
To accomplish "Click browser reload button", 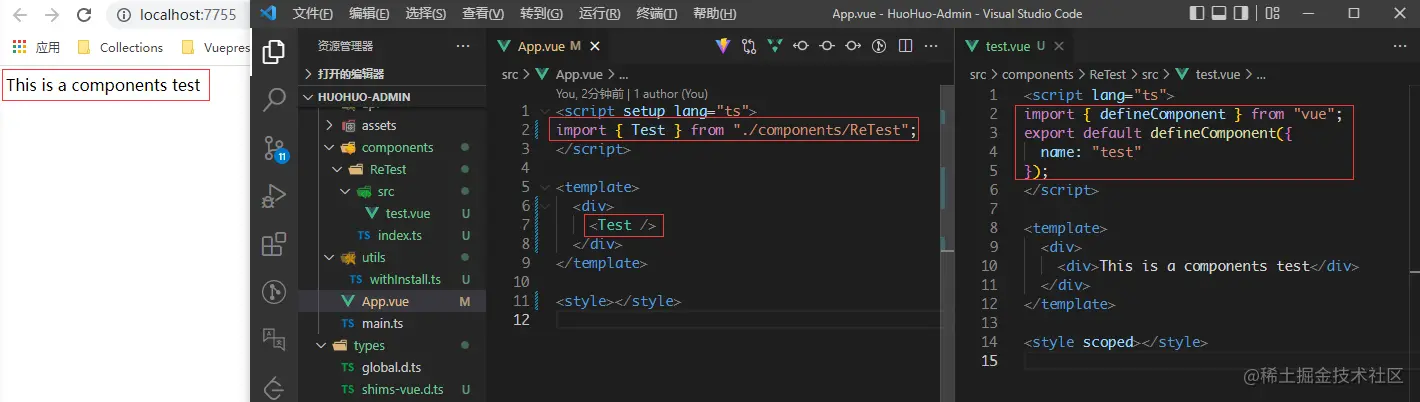I will pyautogui.click(x=85, y=15).
